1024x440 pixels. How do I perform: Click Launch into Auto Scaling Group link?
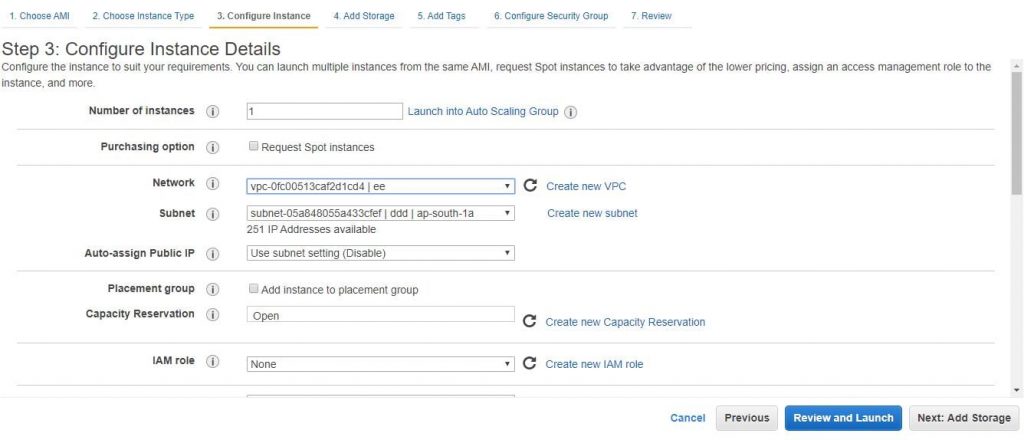click(483, 112)
